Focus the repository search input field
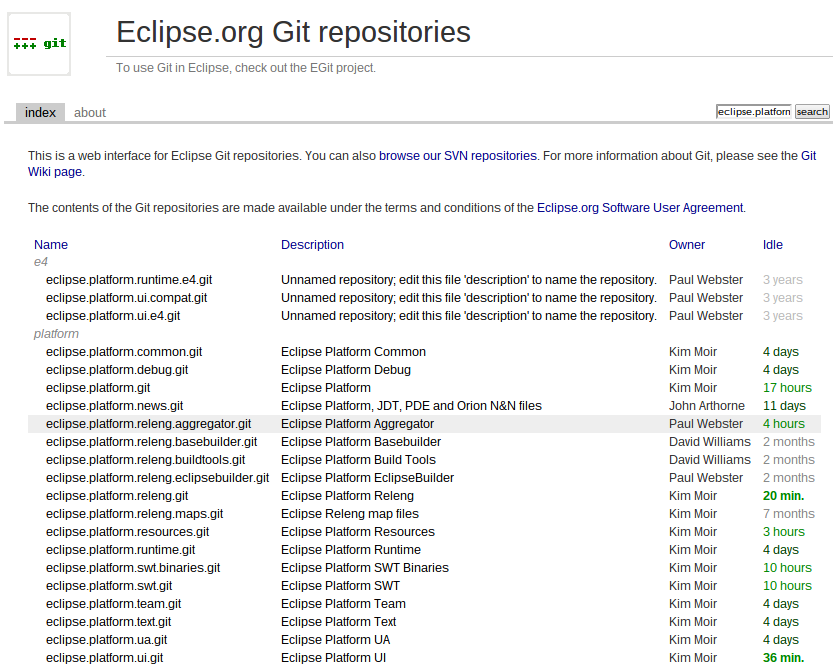 [x=753, y=112]
